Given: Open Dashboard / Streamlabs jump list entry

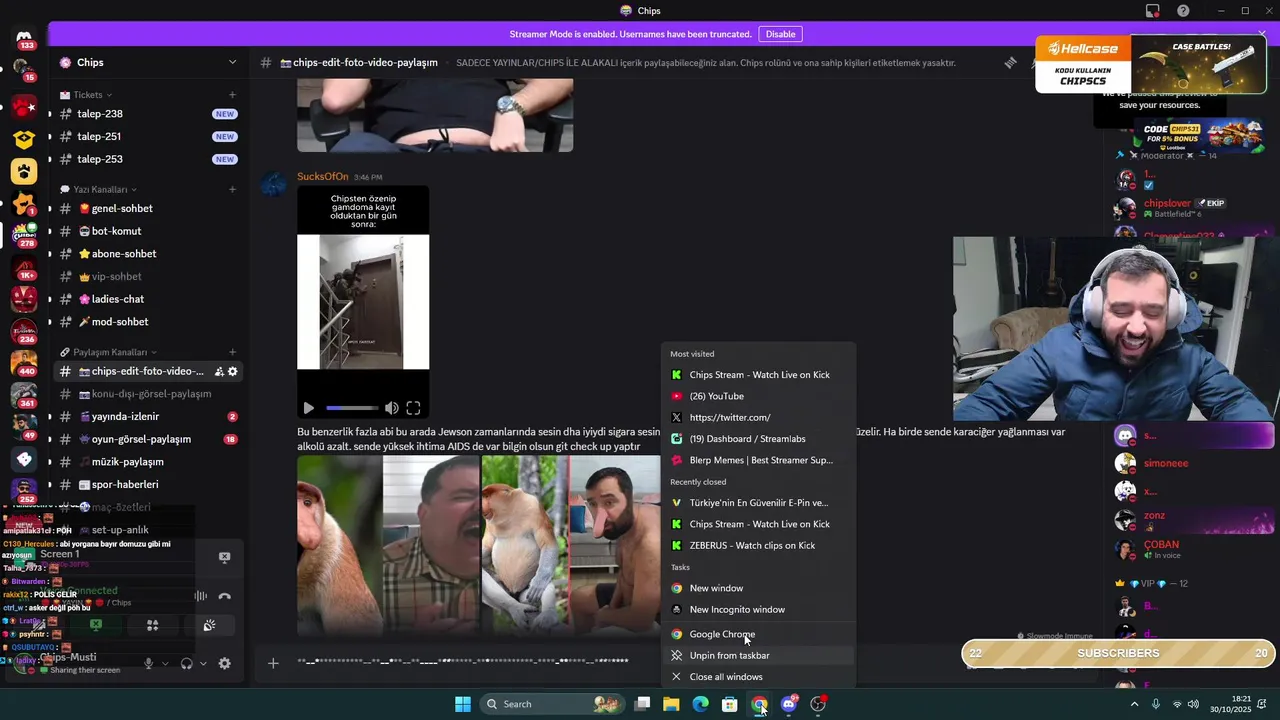Looking at the screenshot, I should (x=759, y=439).
